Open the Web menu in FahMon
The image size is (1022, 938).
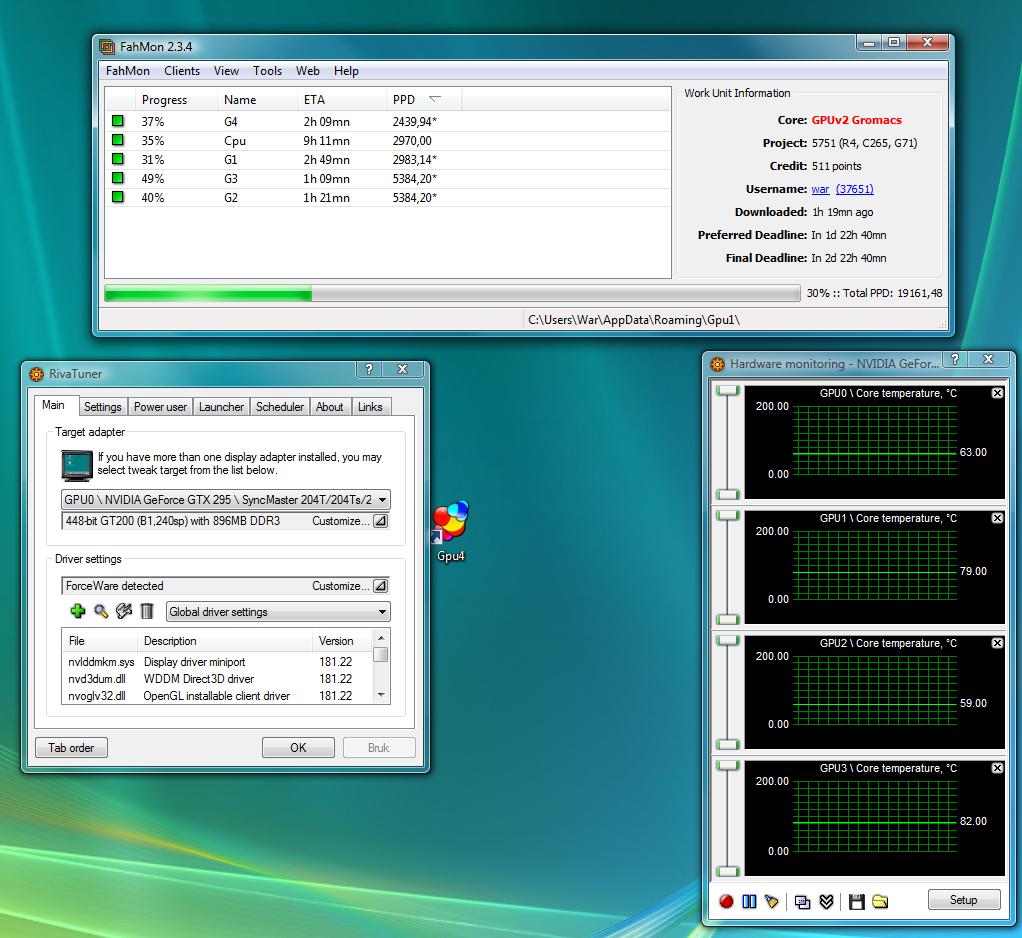pyautogui.click(x=308, y=70)
